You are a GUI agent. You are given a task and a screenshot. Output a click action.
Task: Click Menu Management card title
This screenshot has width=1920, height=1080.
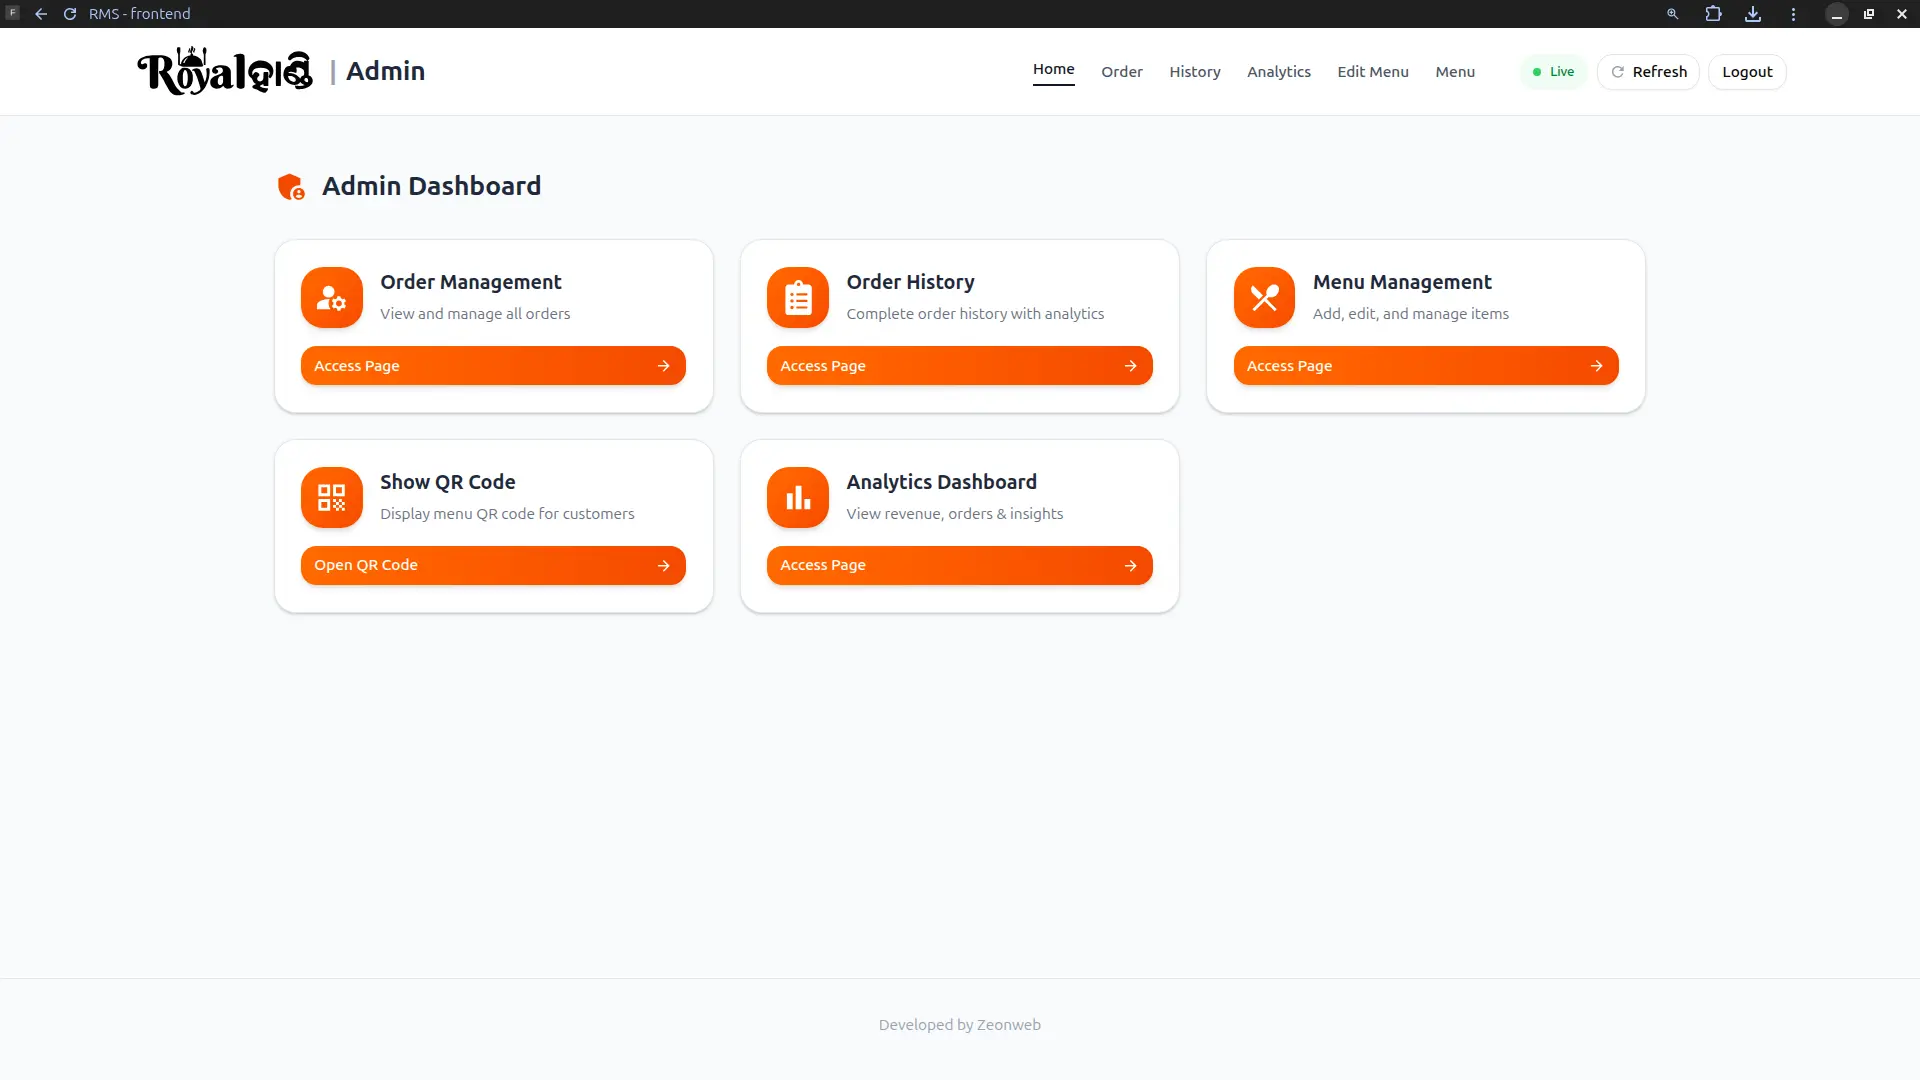pos(1402,282)
